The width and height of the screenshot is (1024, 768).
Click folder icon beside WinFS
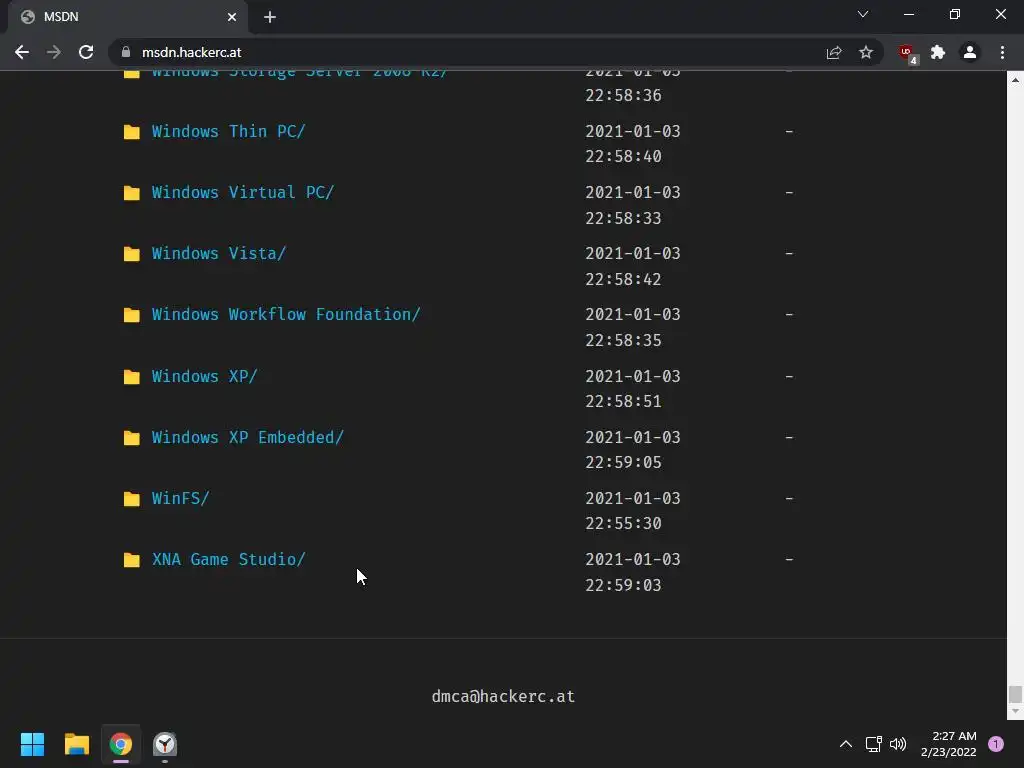[x=132, y=499]
